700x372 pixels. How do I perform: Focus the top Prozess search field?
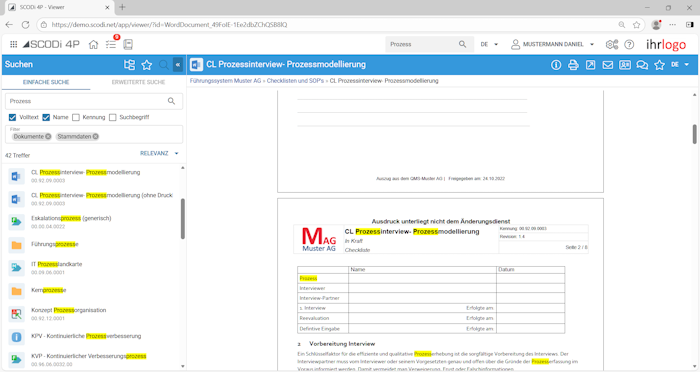pos(422,44)
